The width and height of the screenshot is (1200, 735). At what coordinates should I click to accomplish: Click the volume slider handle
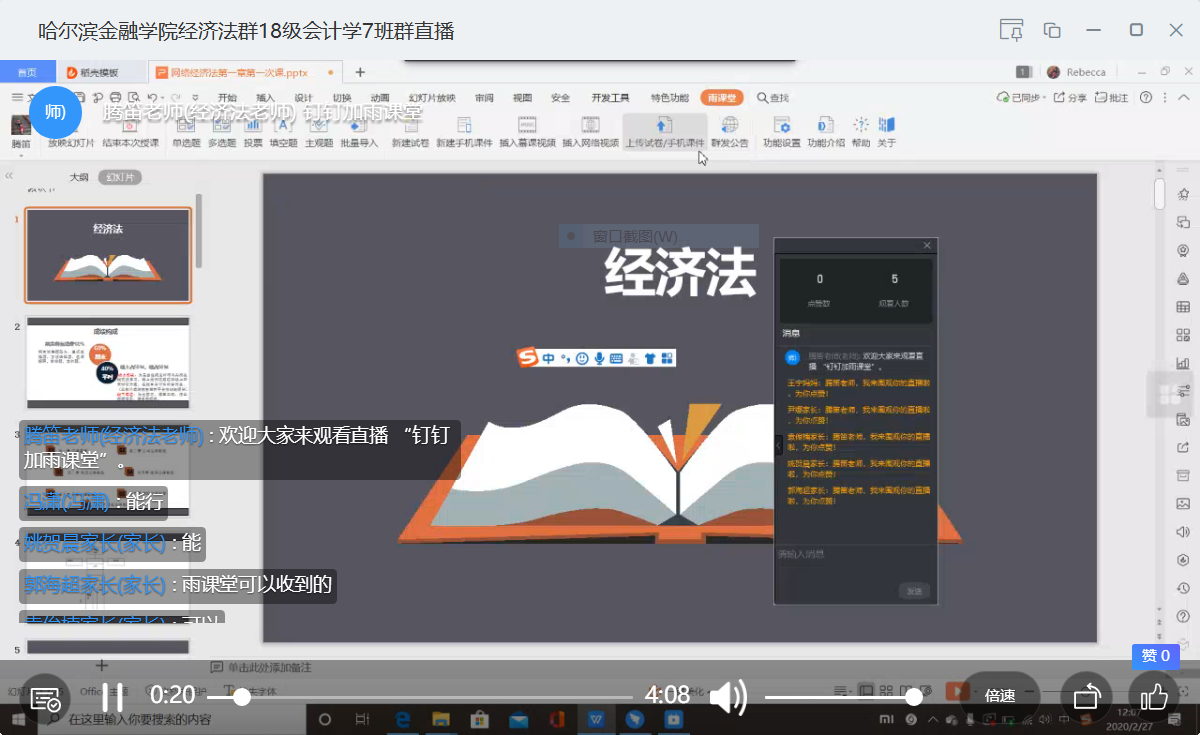pyautogui.click(x=913, y=697)
